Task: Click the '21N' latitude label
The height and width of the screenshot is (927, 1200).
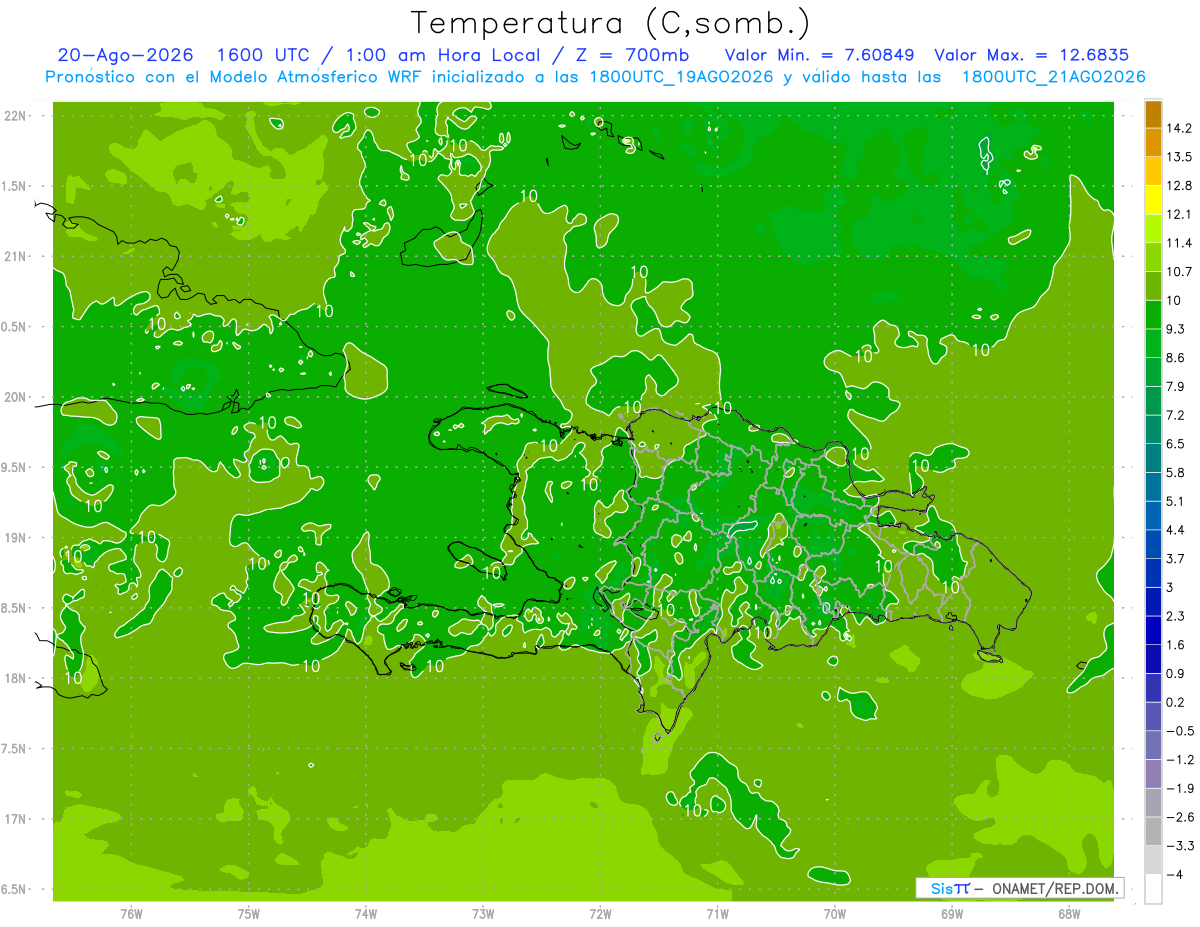Action: click(17, 256)
